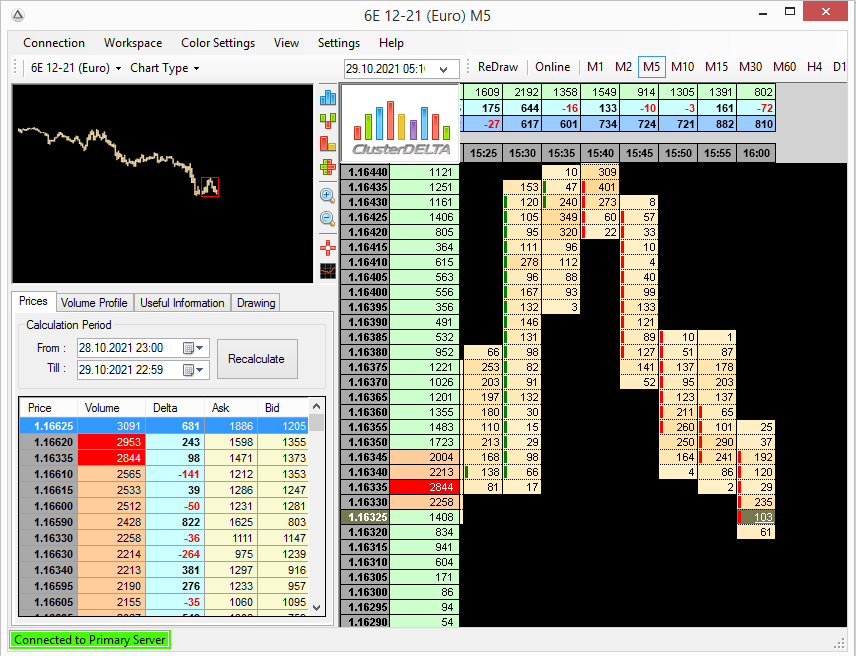Viewport: 856px width, 656px height.
Task: Zoom in with the magnifier plus icon
Action: tap(327, 195)
